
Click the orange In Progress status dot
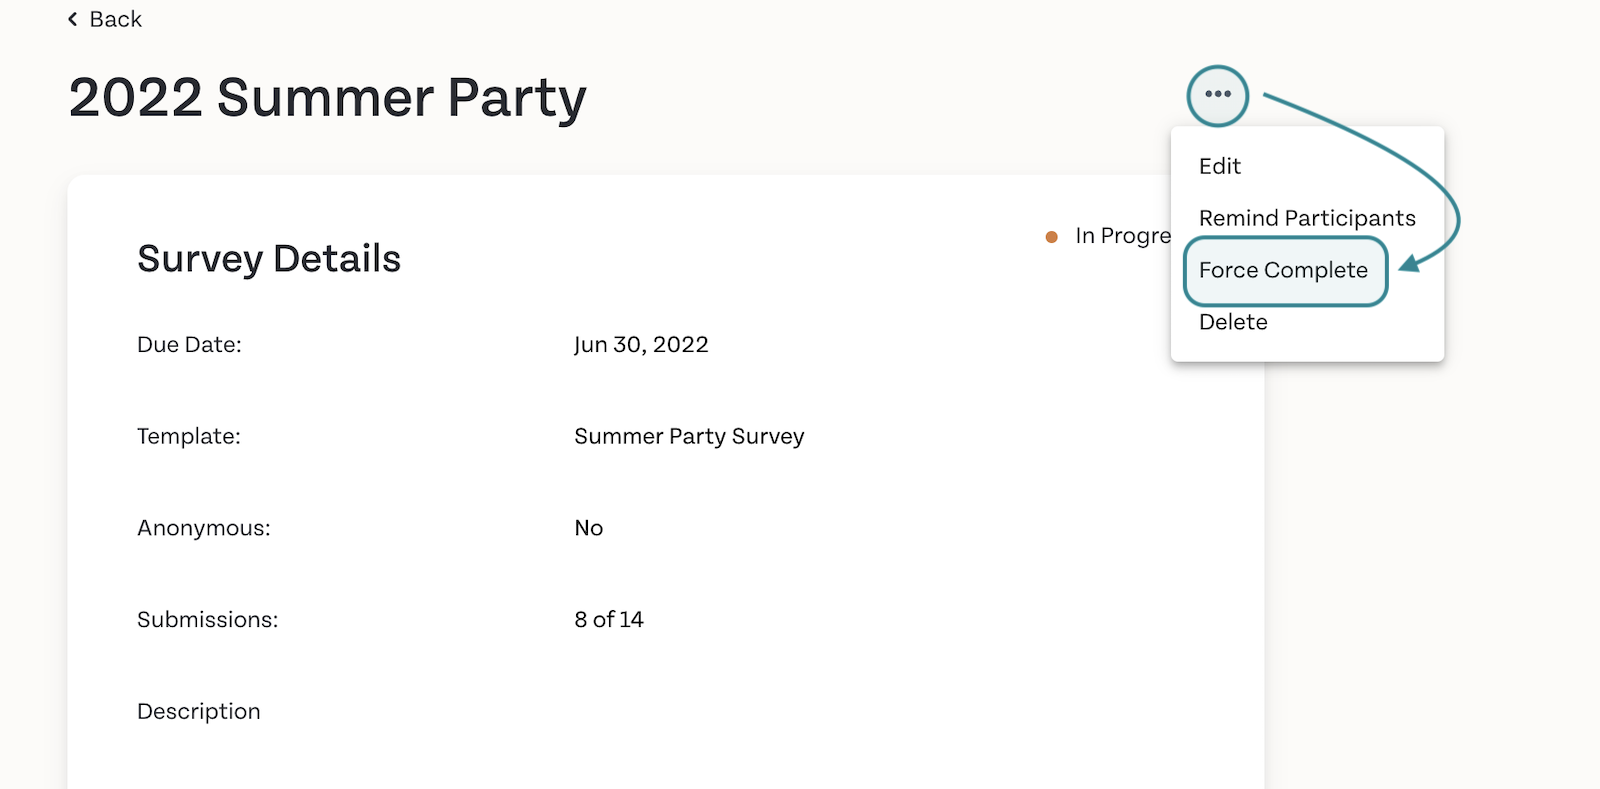click(1051, 237)
